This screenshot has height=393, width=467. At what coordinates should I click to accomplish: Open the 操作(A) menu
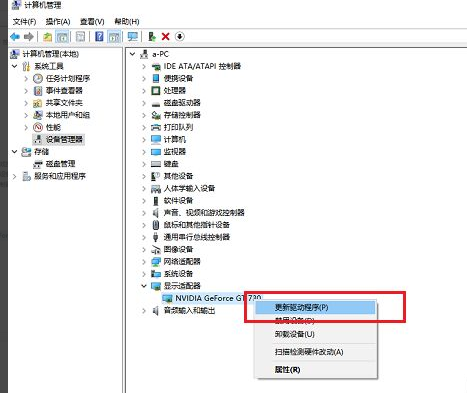pyautogui.click(x=58, y=22)
